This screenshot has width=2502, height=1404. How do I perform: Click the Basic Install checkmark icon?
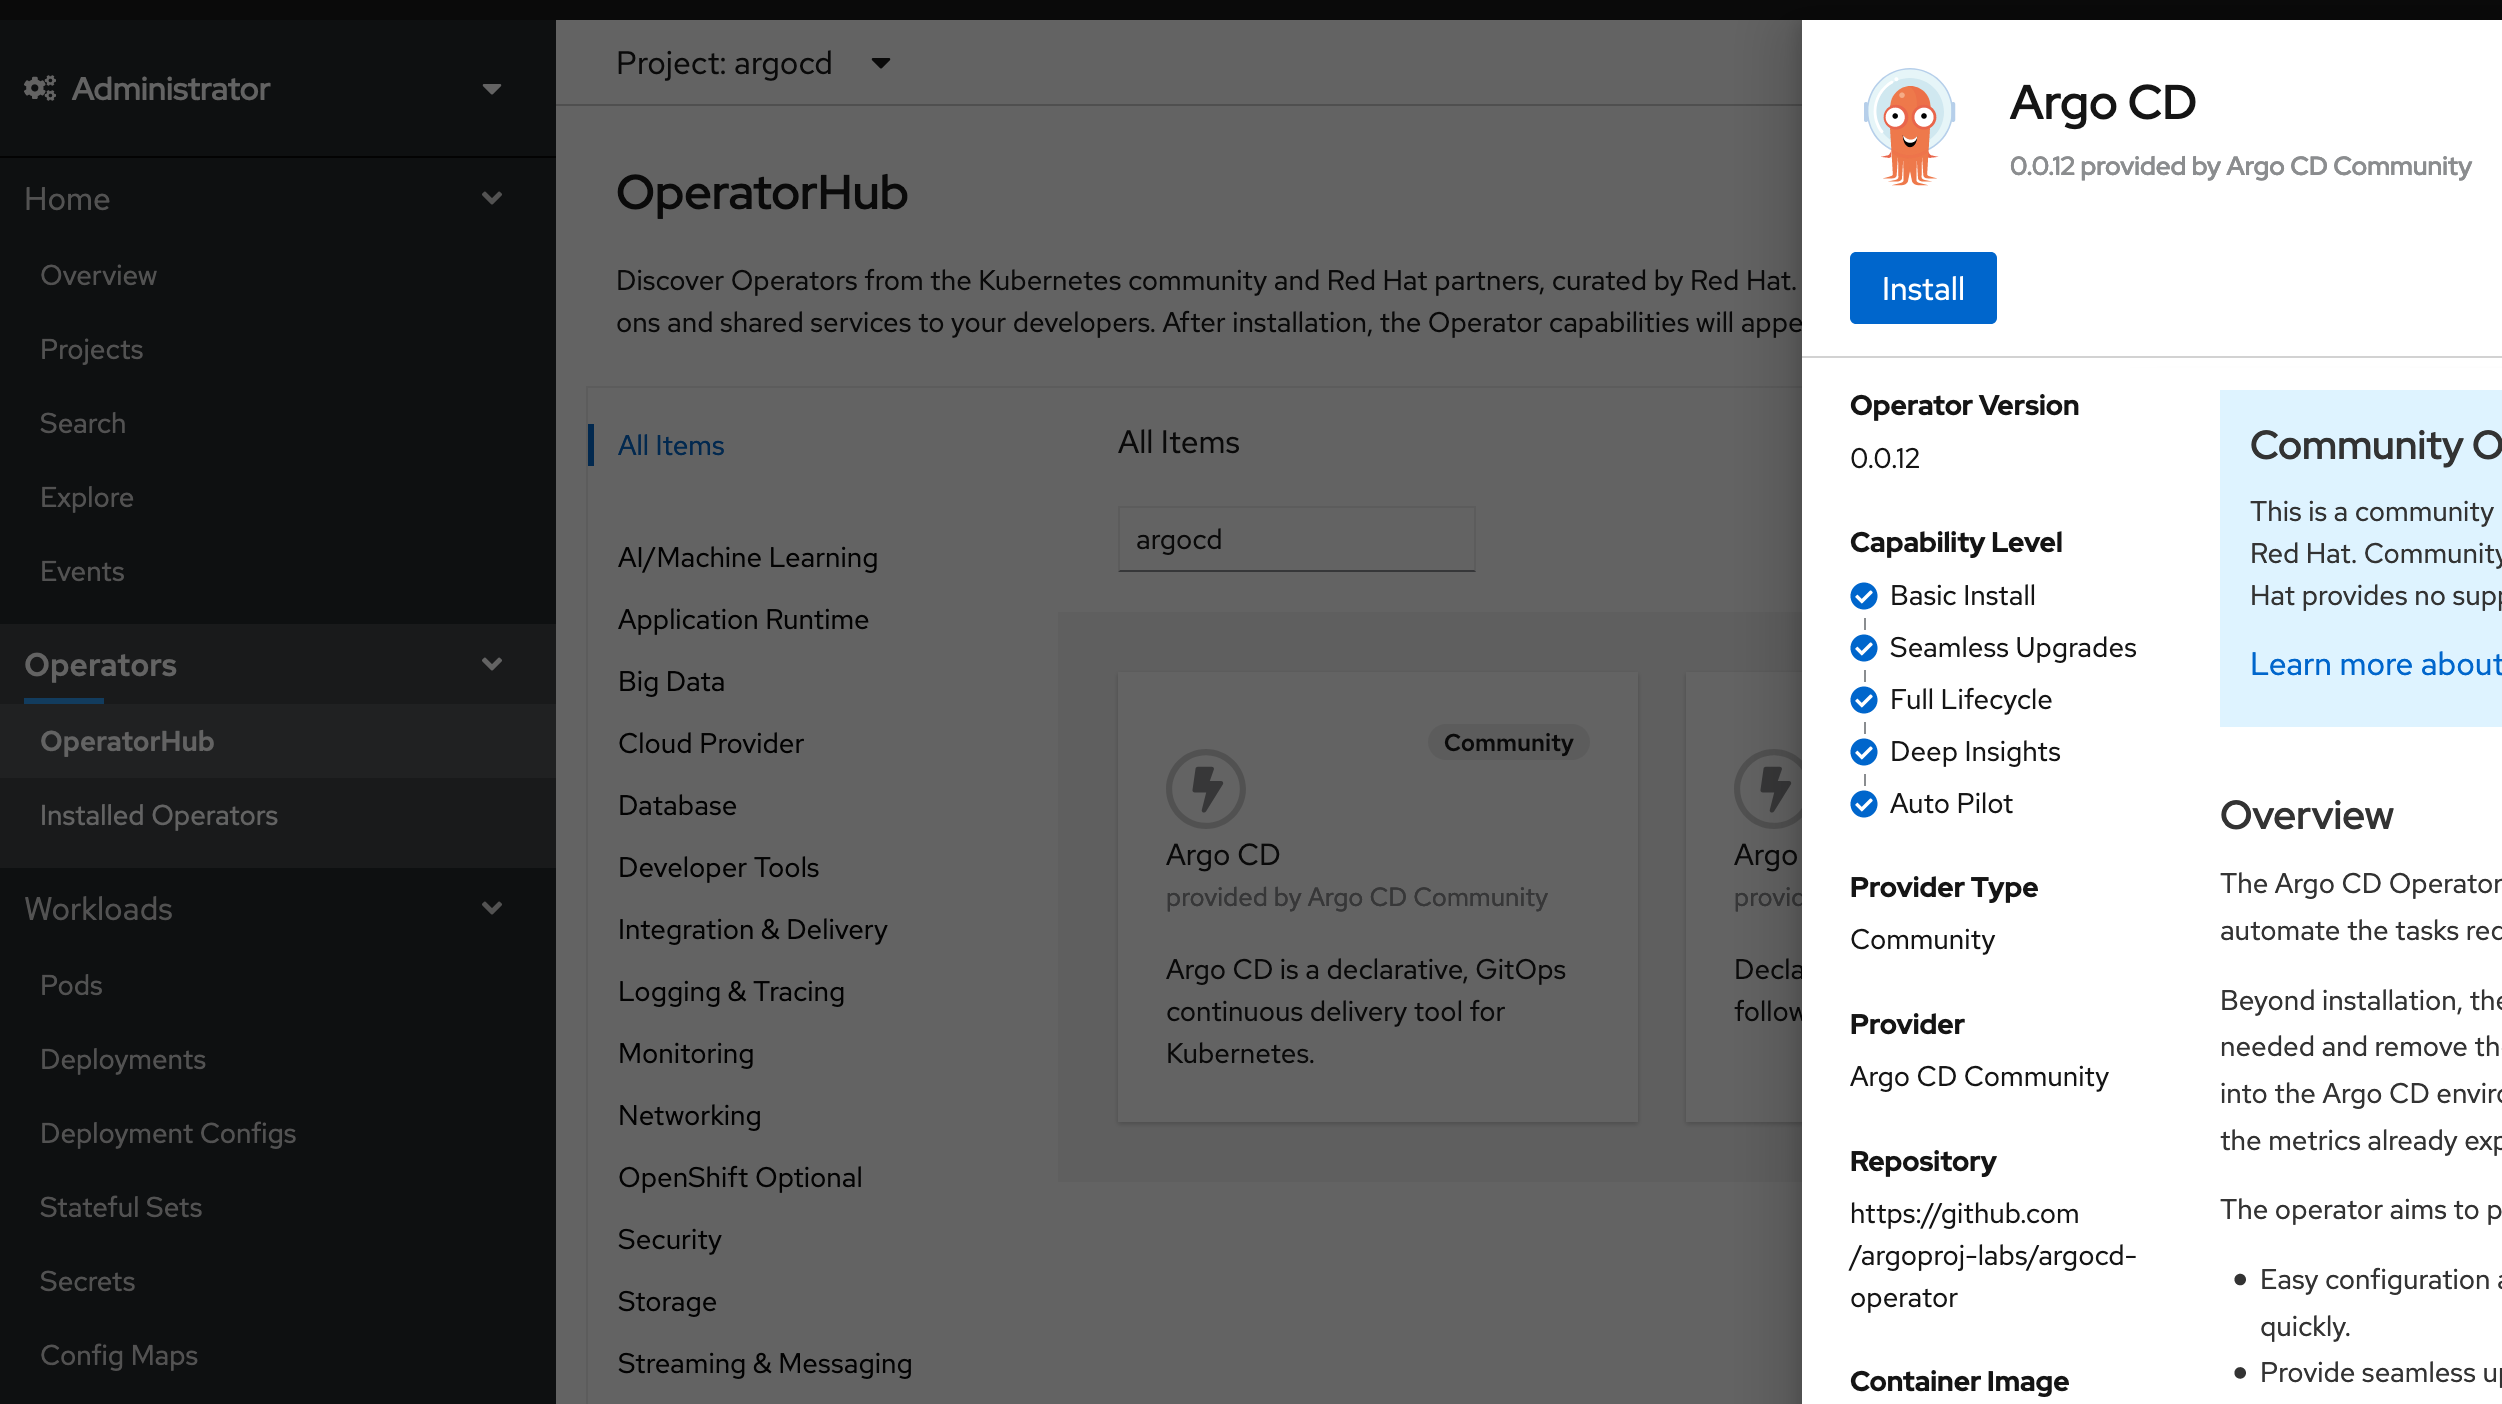1864,596
